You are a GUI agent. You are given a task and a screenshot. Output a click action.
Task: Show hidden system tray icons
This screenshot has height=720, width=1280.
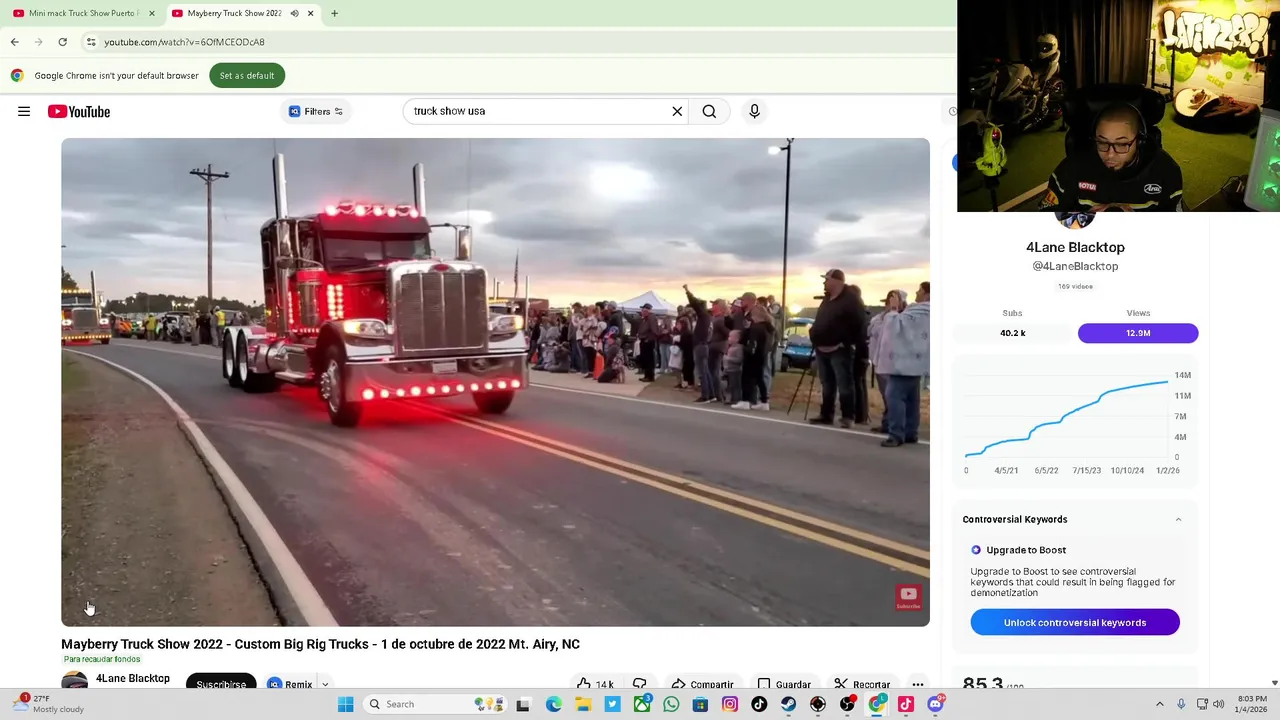(x=1159, y=704)
